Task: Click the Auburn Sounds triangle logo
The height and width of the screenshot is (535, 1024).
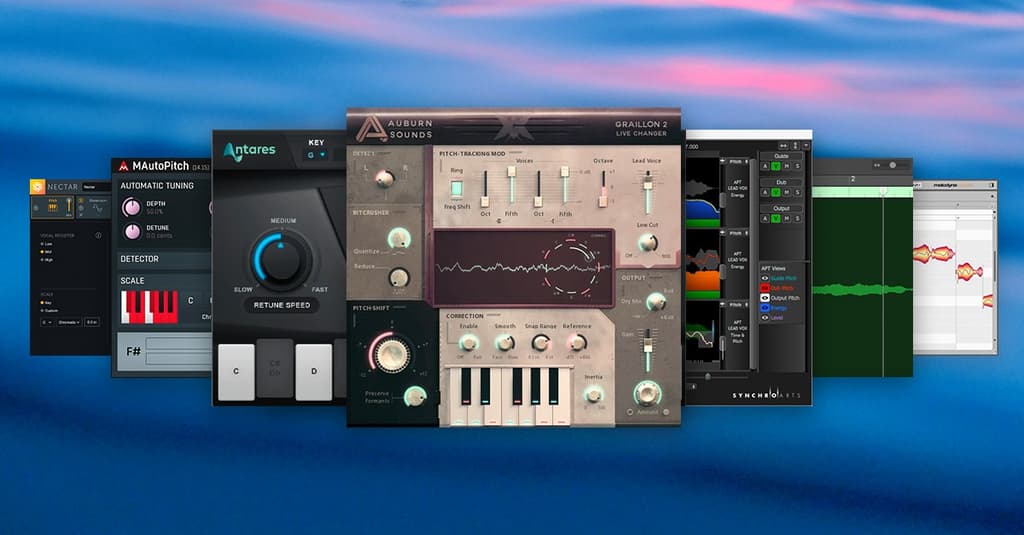Action: point(370,129)
